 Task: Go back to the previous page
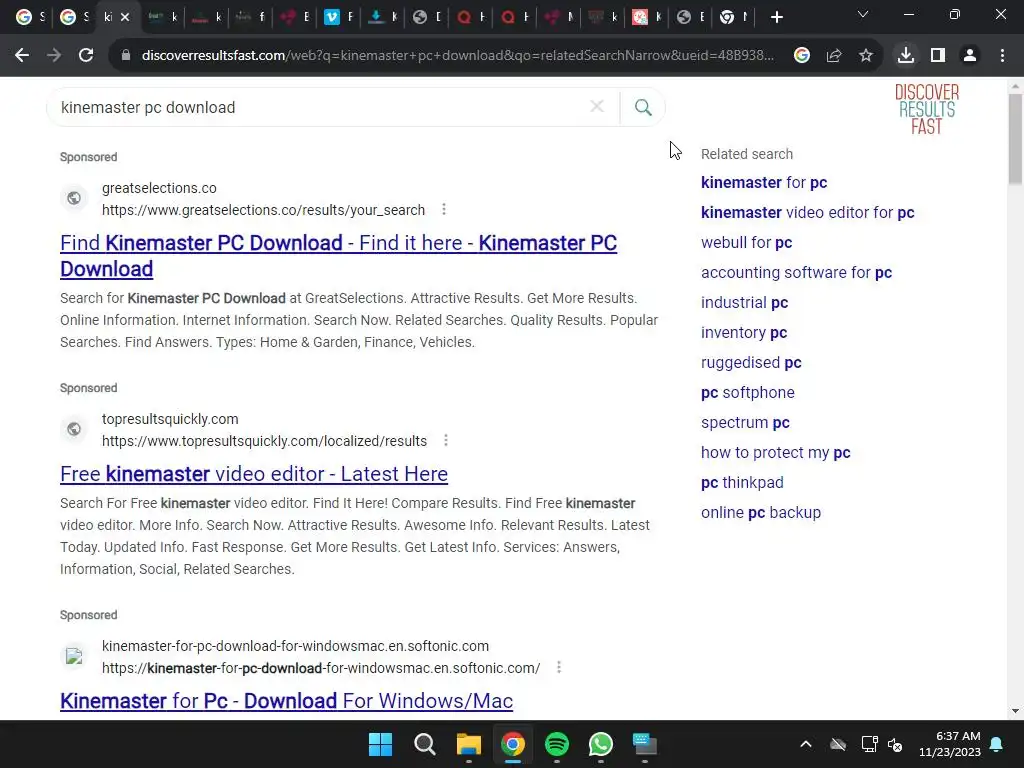point(22,56)
